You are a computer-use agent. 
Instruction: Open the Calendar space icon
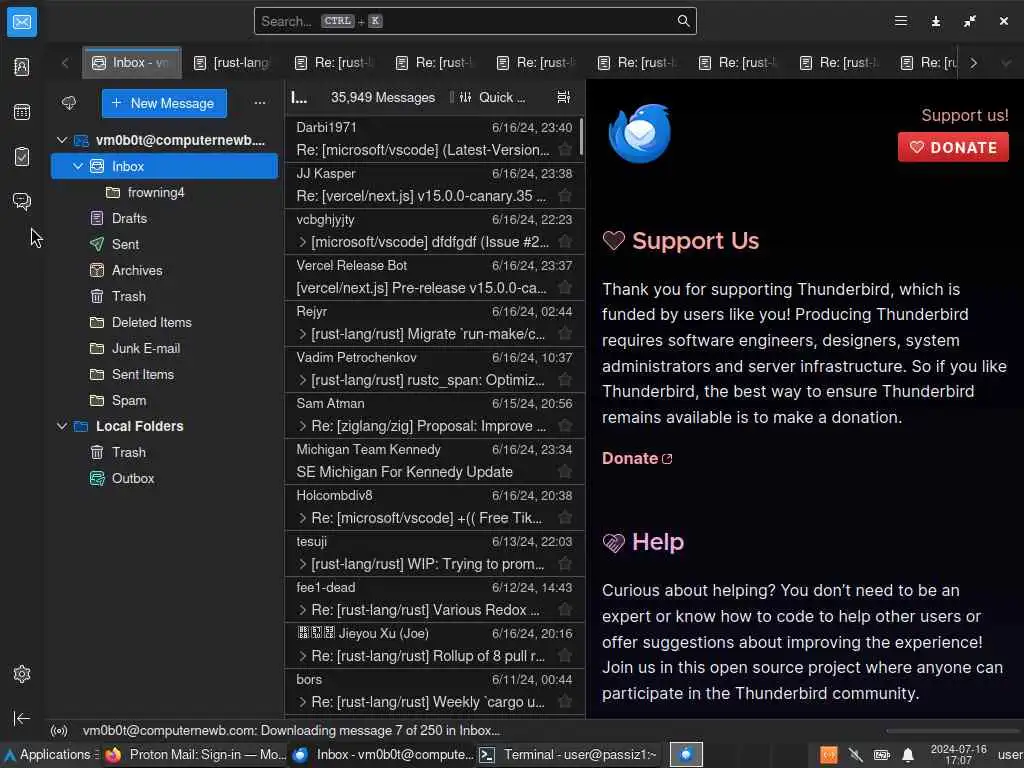click(22, 112)
